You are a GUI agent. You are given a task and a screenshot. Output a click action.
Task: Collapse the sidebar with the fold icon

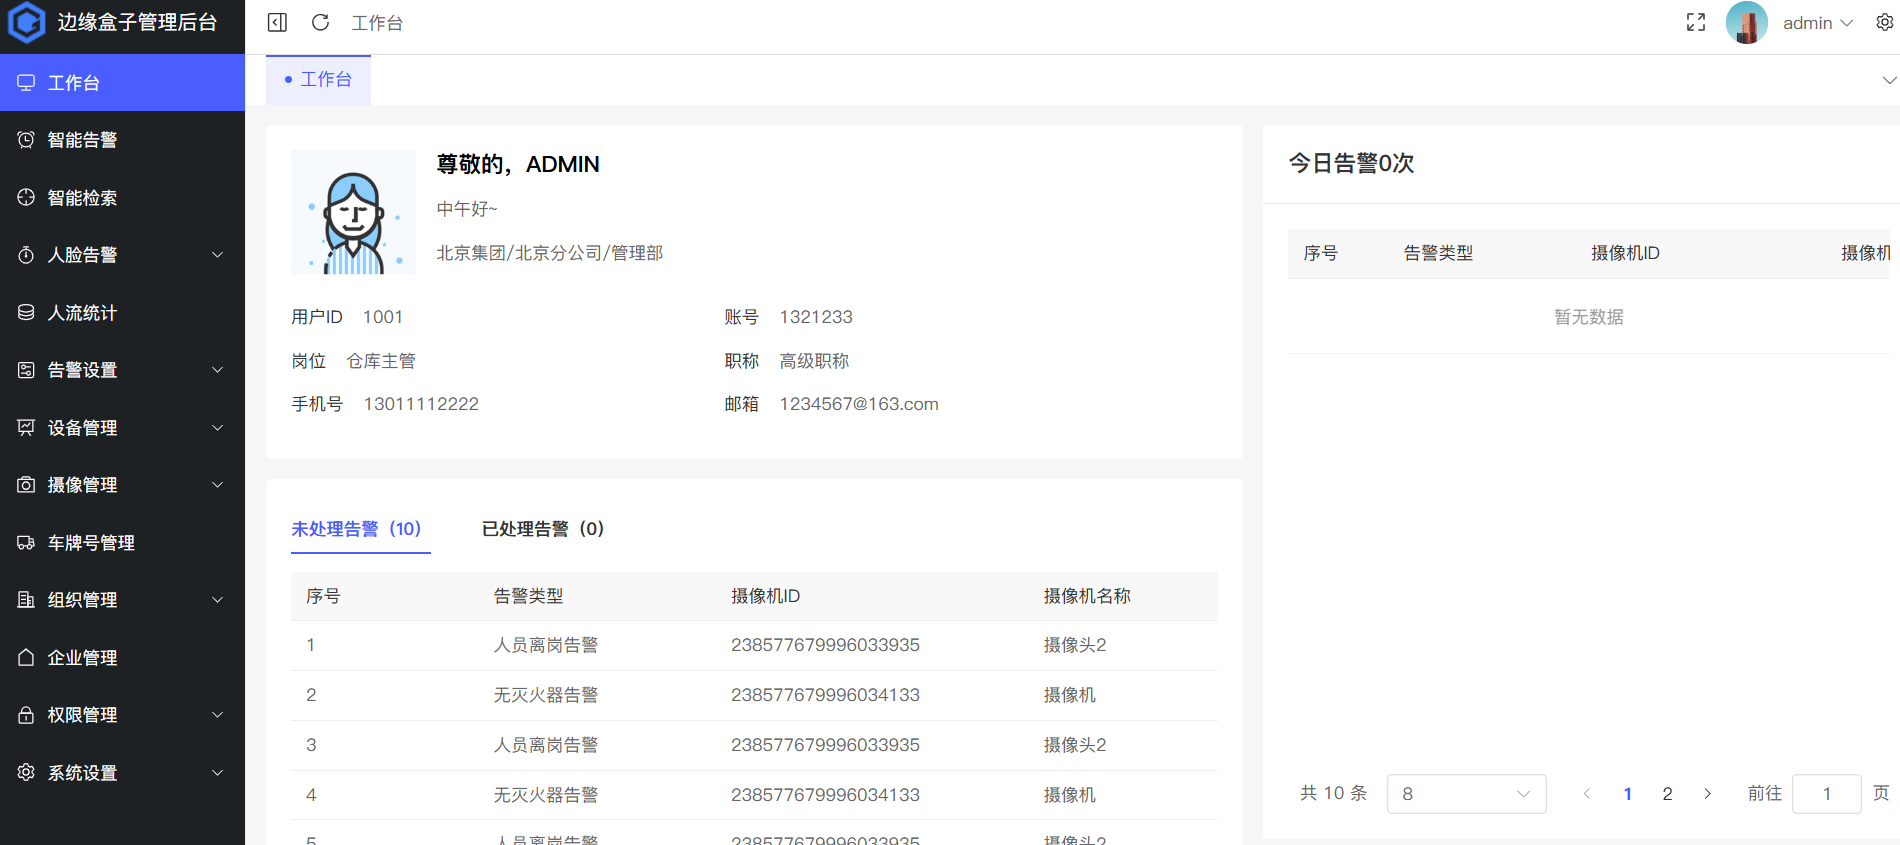point(277,22)
